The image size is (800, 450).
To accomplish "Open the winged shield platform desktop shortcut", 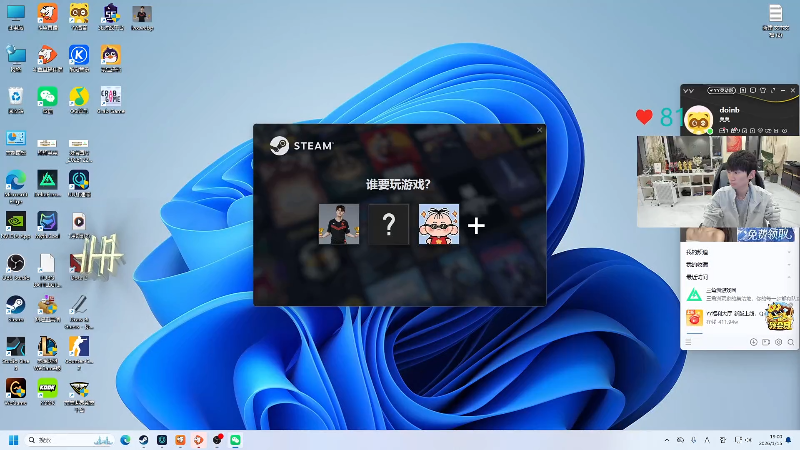I will point(79,395).
